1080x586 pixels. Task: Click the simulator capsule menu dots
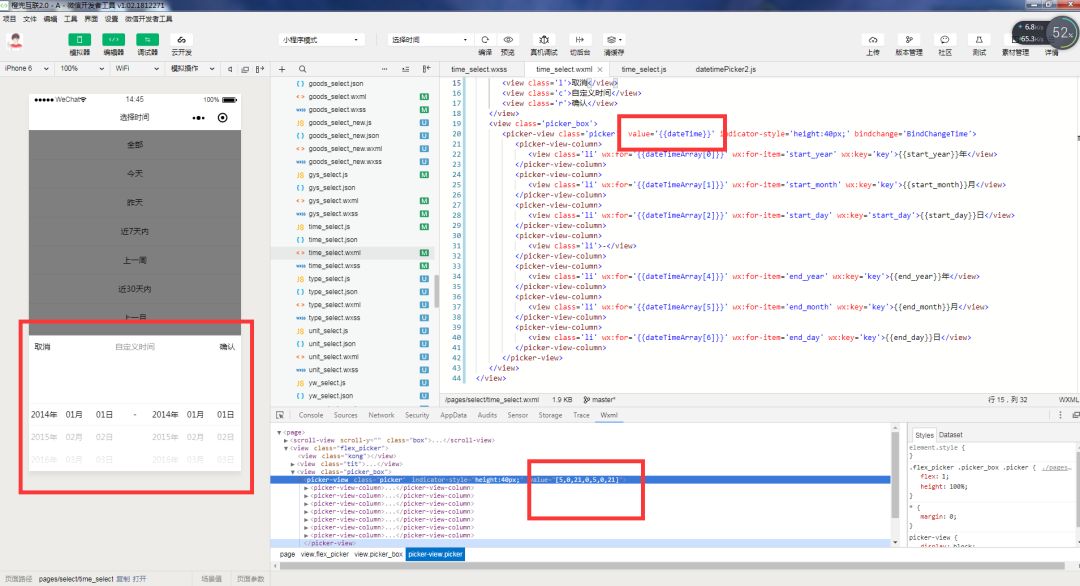pyautogui.click(x=198, y=118)
